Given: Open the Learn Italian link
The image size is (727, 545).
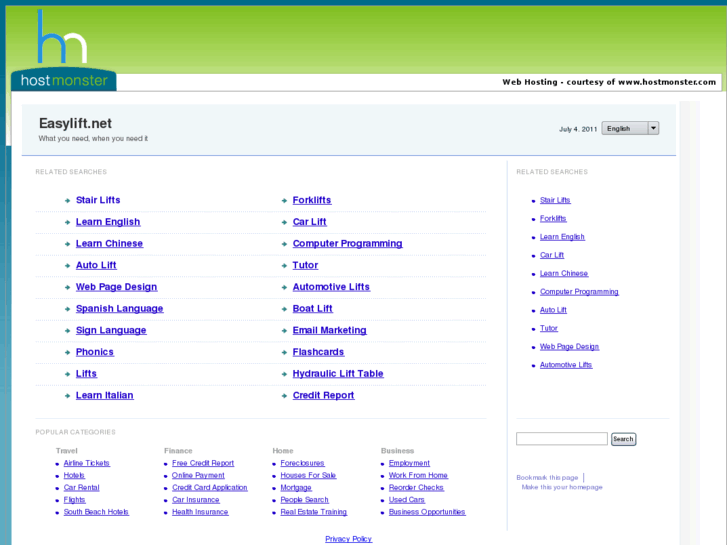Looking at the screenshot, I should [x=105, y=396].
